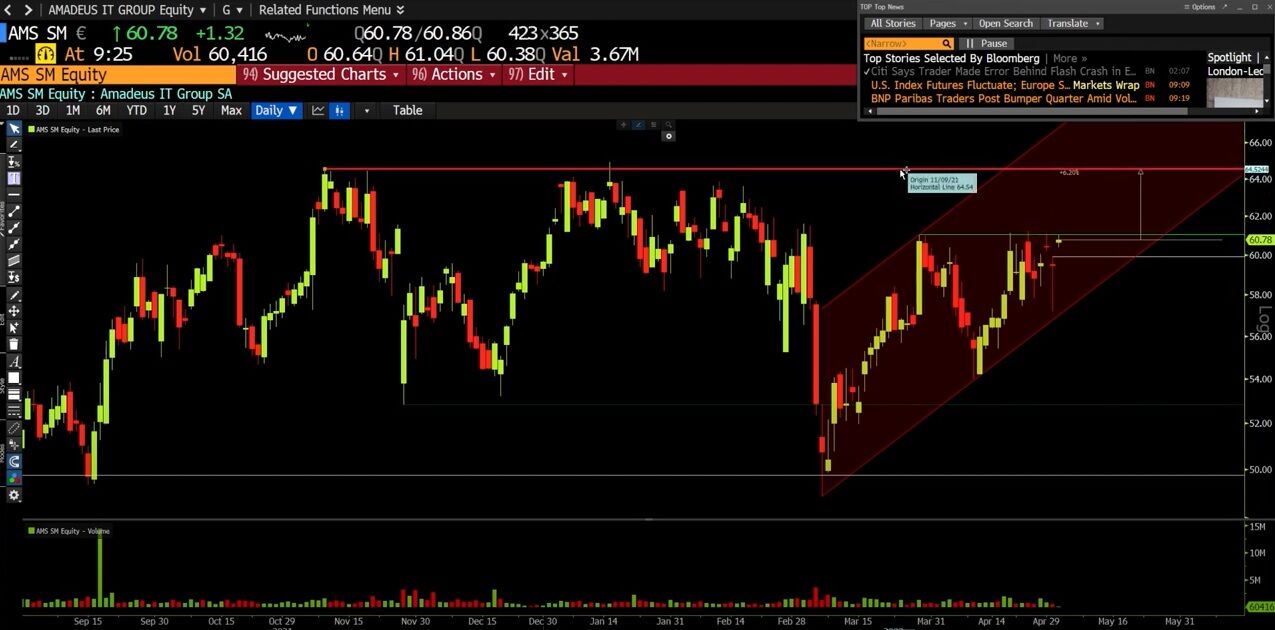Open AMADEUS IT GROUP Equity dropdown
Image resolution: width=1275 pixels, height=630 pixels.
point(128,10)
